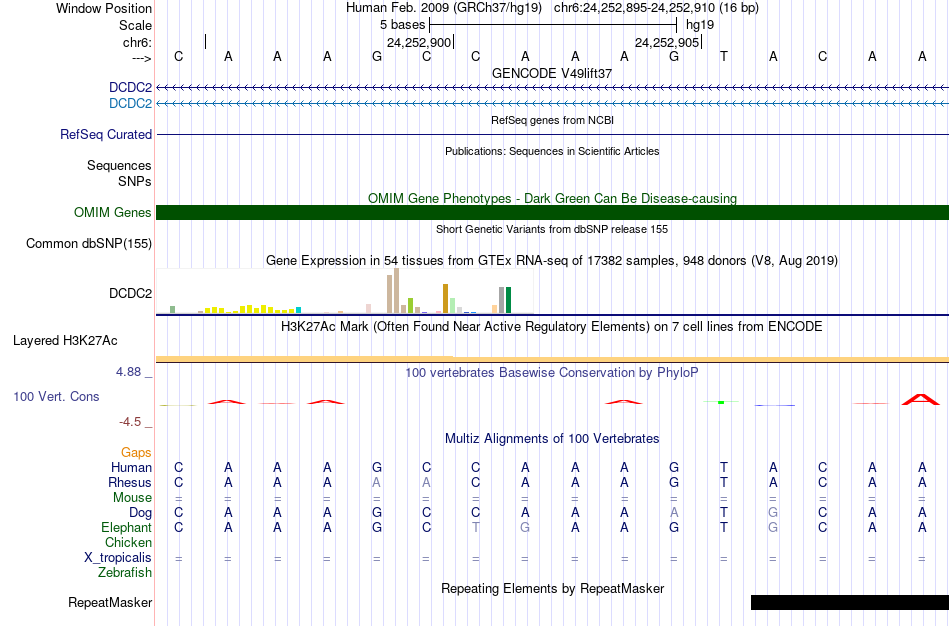Click the ---> sequence direction label
The width and height of the screenshot is (950, 626).
tap(141, 58)
